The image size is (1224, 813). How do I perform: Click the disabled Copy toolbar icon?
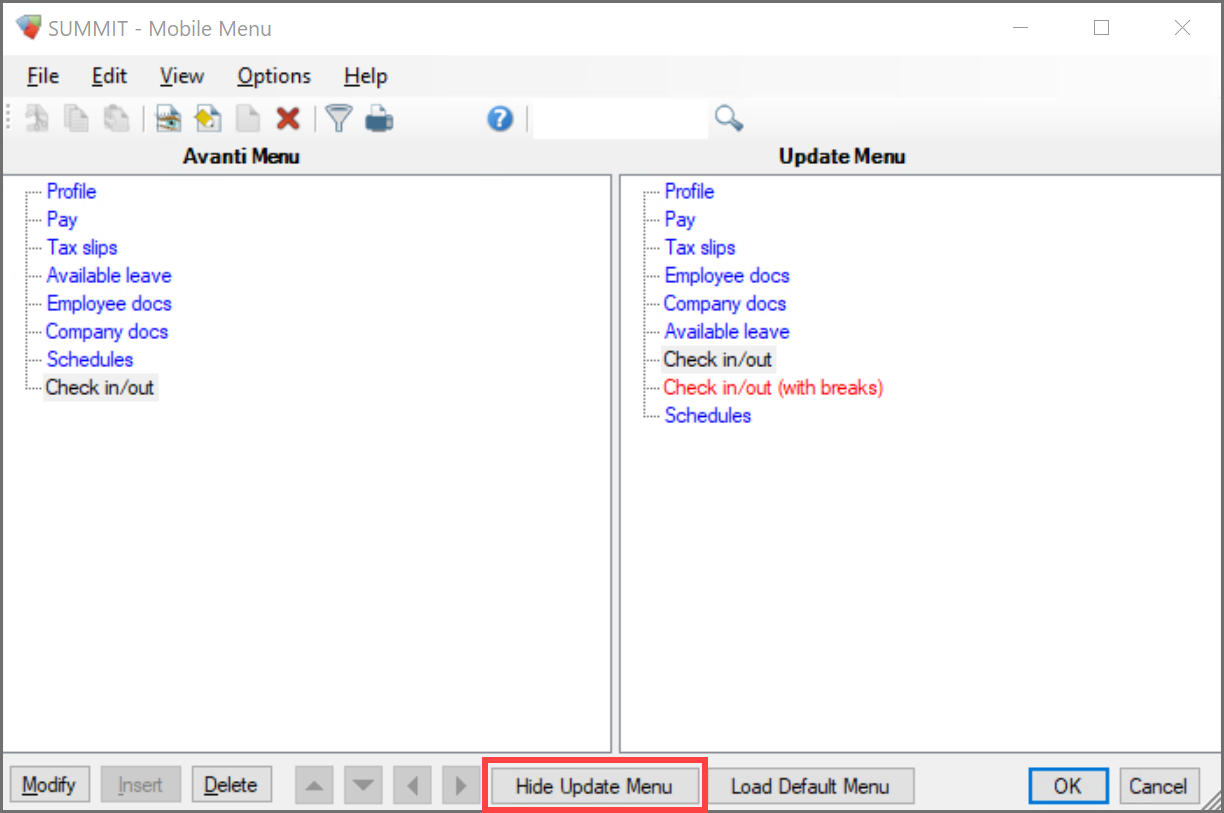[76, 119]
